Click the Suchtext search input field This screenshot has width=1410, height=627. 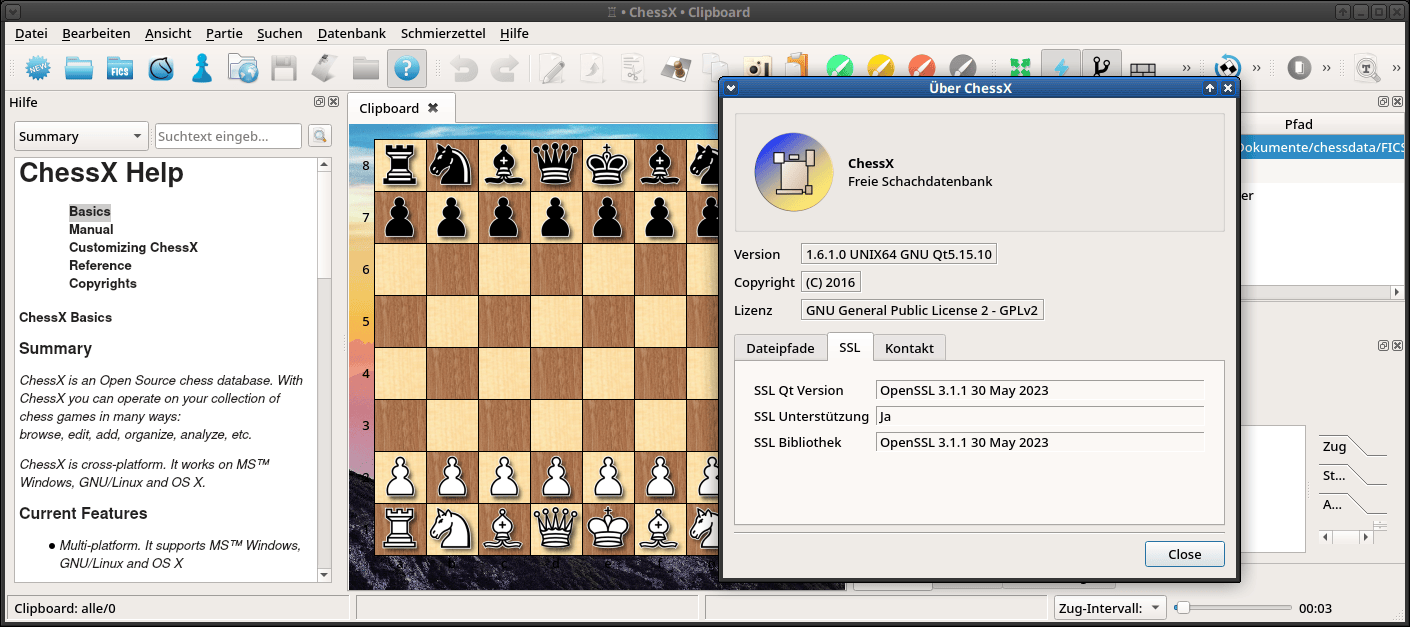[227, 135]
